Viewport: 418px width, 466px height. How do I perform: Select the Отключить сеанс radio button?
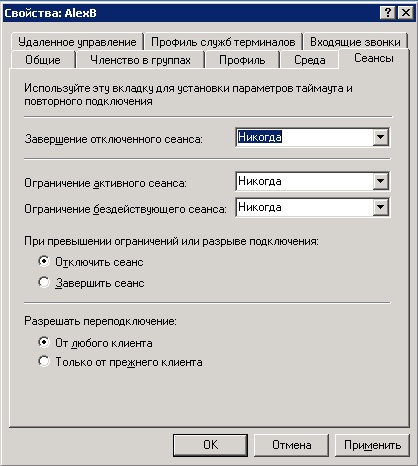[44, 262]
